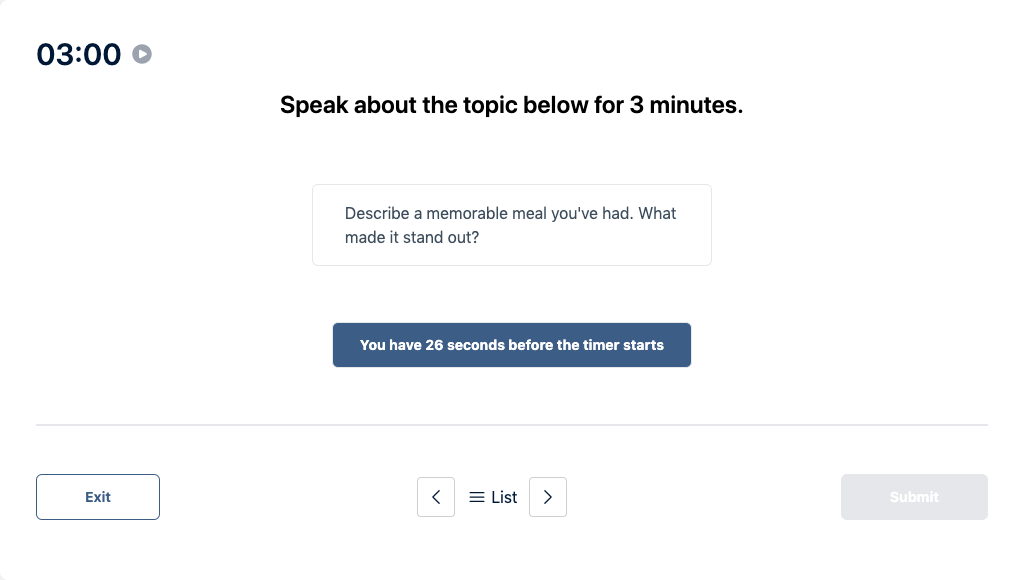The image size is (1012, 580).
Task: Click the hamburger list icon in navigation
Action: [x=478, y=497]
